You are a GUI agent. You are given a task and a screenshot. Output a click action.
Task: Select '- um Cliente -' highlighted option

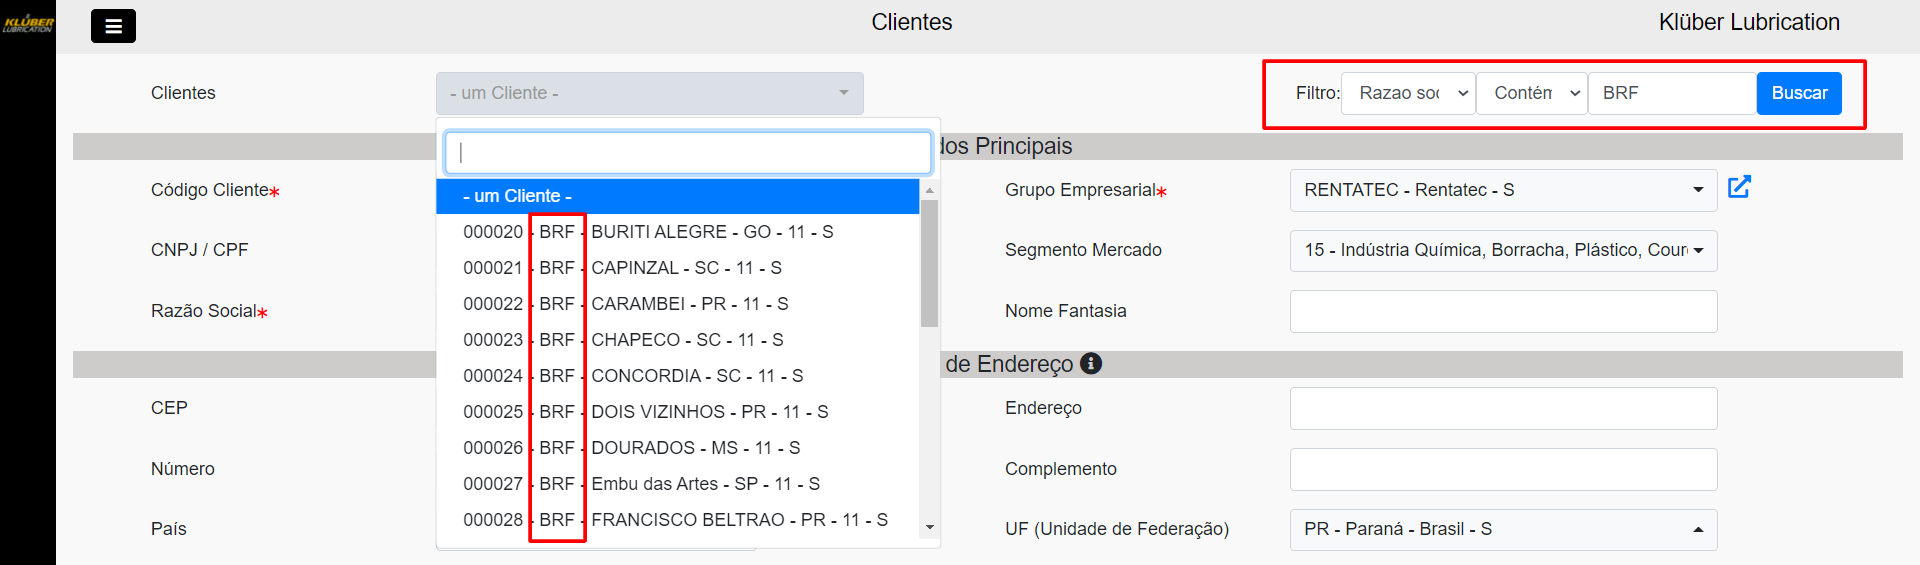click(677, 196)
